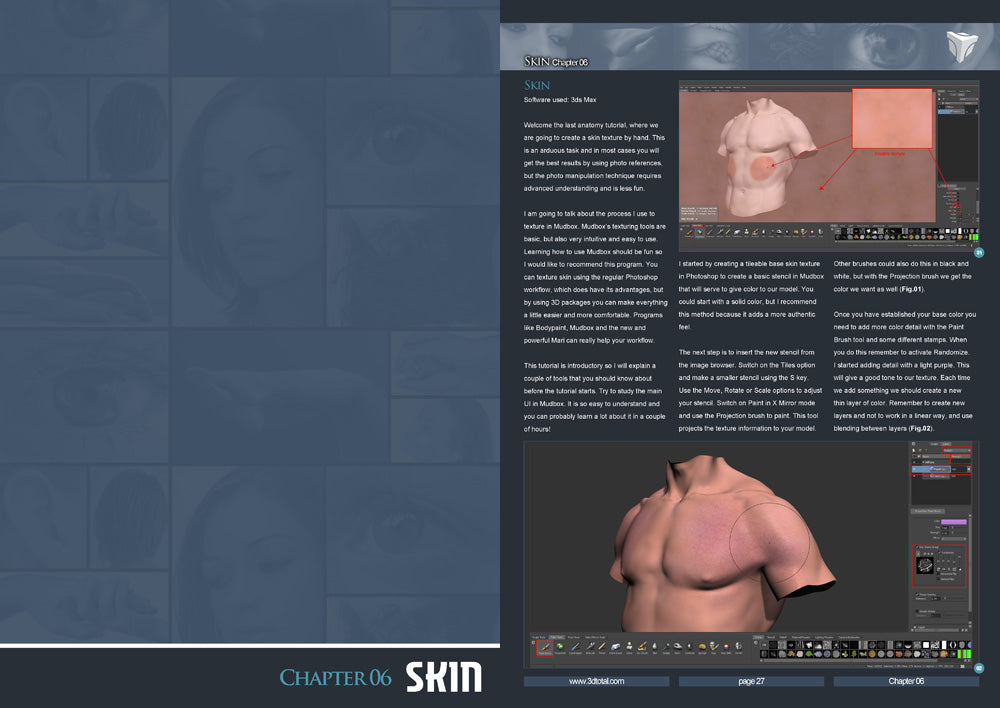Activate the Dry Brush tool
Screen dimensions: 1000x708
(x=642, y=650)
